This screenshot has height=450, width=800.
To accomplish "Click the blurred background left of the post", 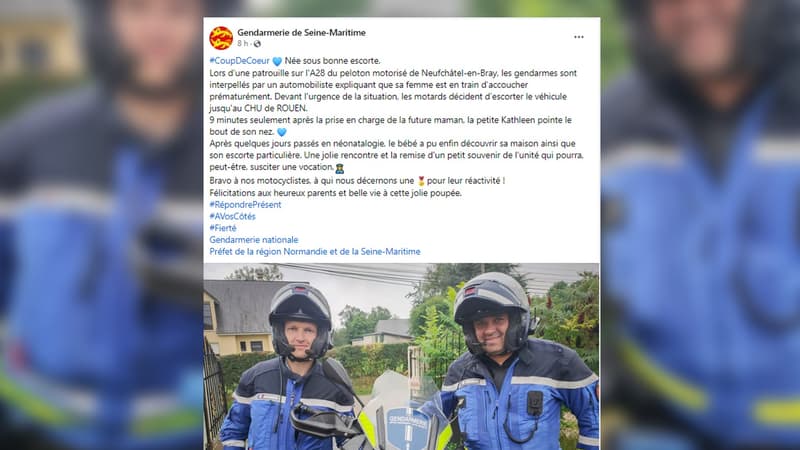I will click(x=102, y=225).
